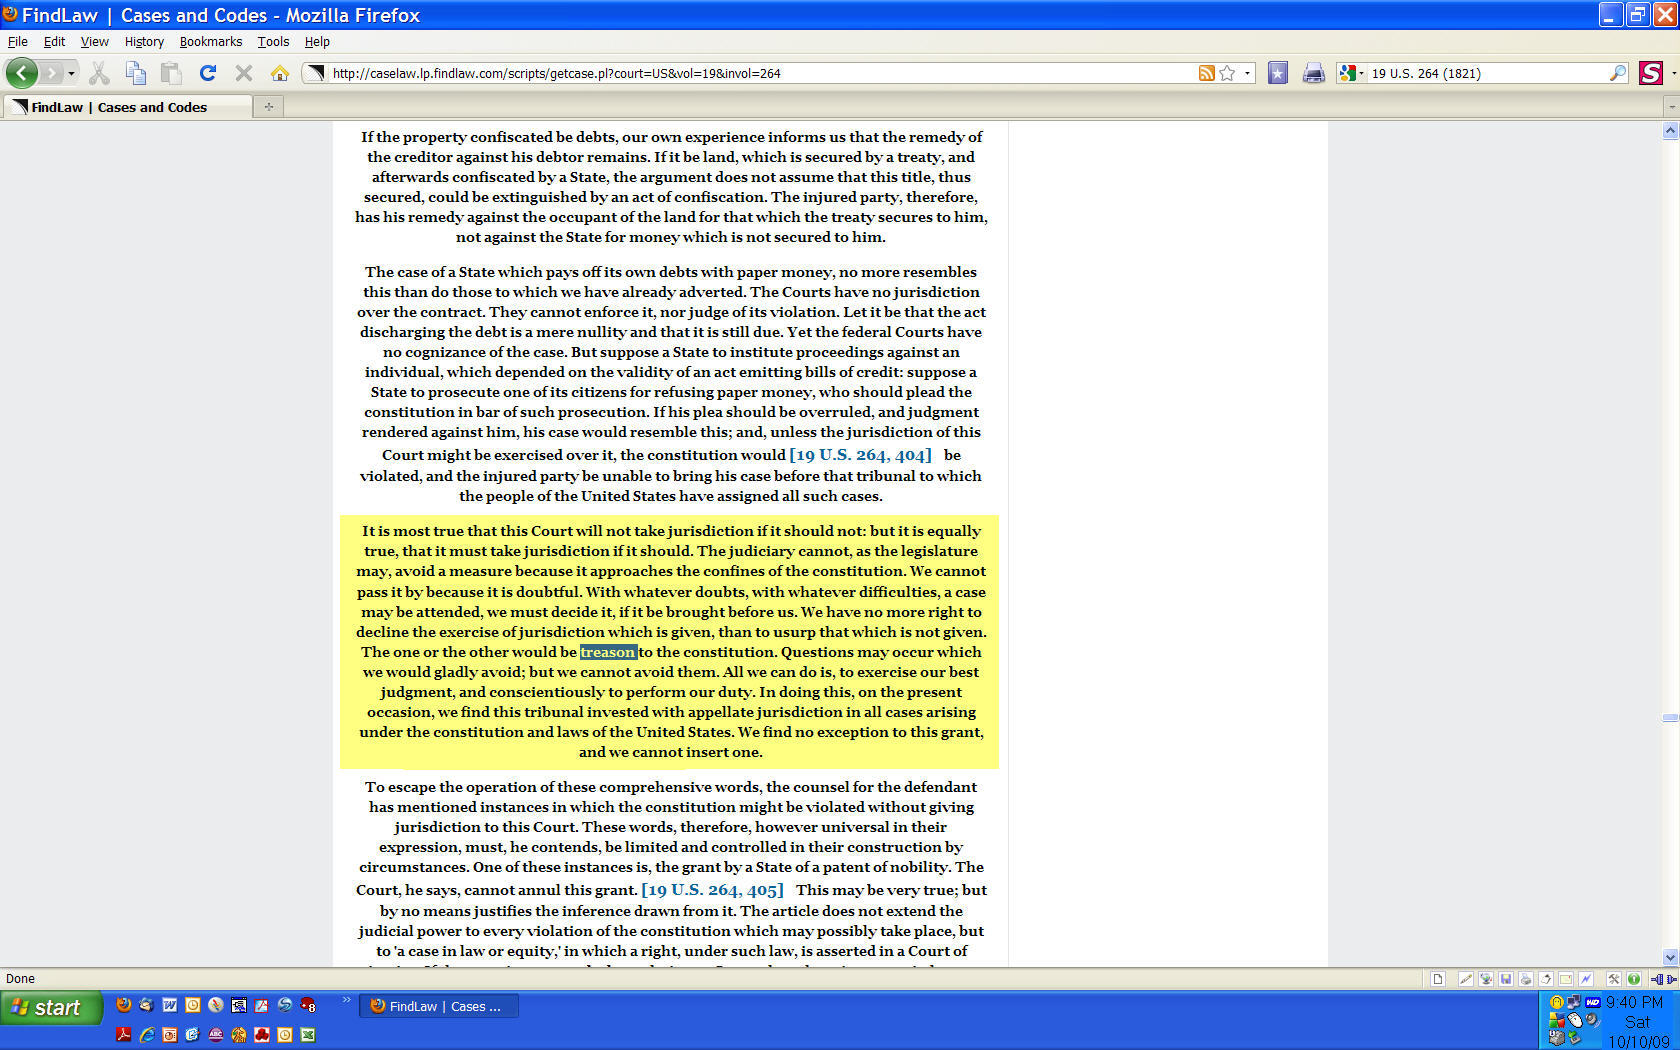
Task: Print the page with the printer icon
Action: (x=1314, y=73)
